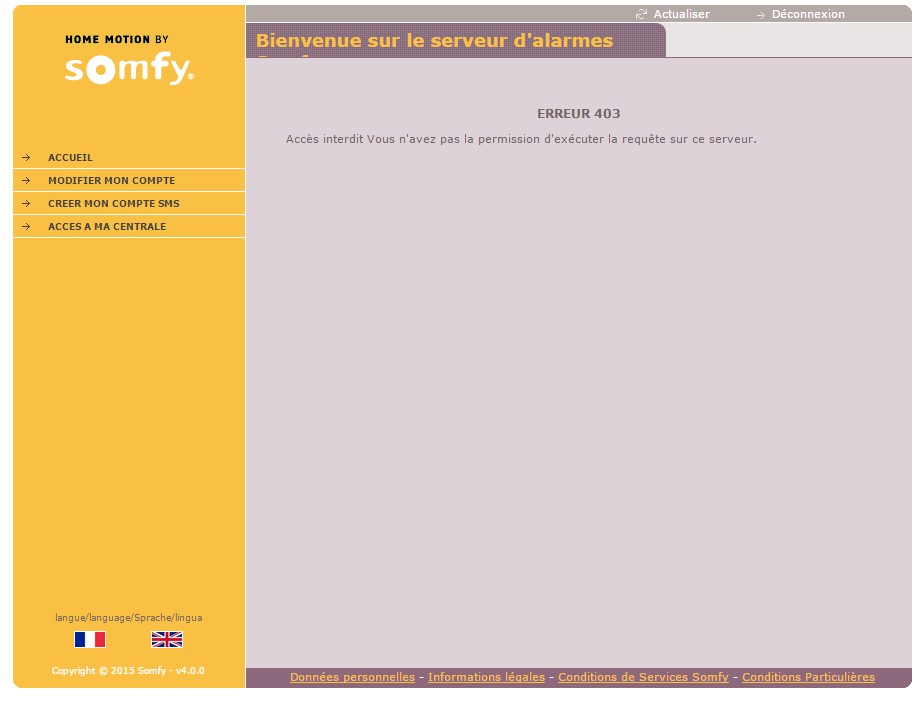Switch language with the French flag
924x703 pixels.
90,639
